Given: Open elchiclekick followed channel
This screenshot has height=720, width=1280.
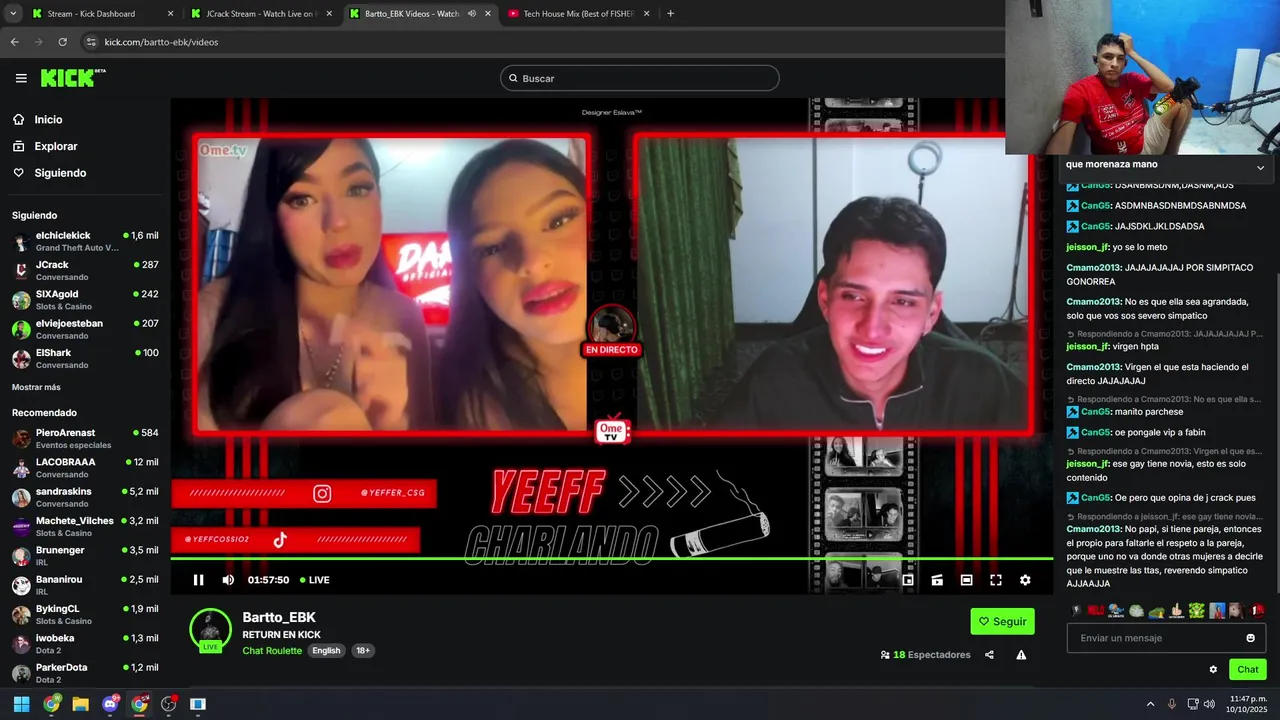Looking at the screenshot, I should 85,241.
